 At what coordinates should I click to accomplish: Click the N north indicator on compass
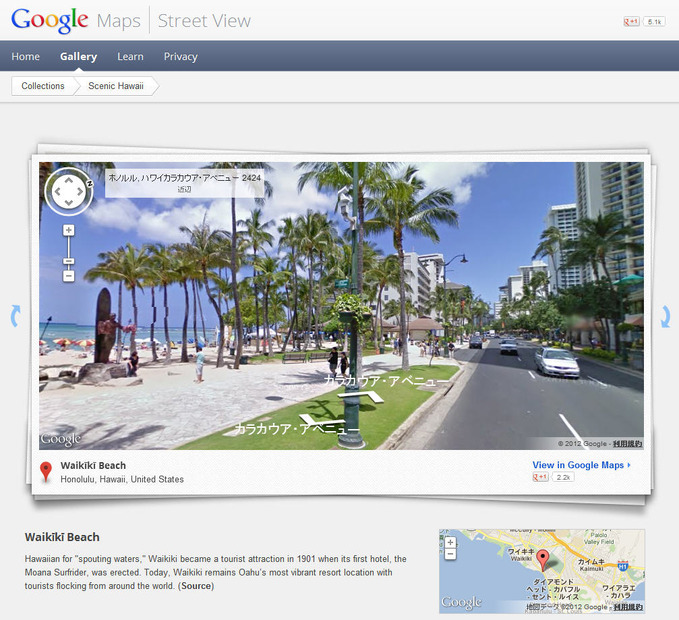pos(90,183)
